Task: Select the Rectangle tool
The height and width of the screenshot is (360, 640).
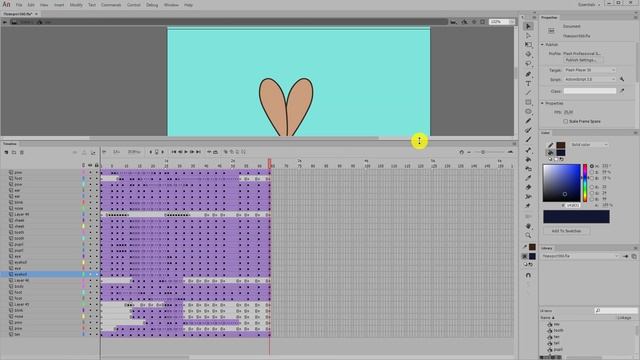Action: 528,102
